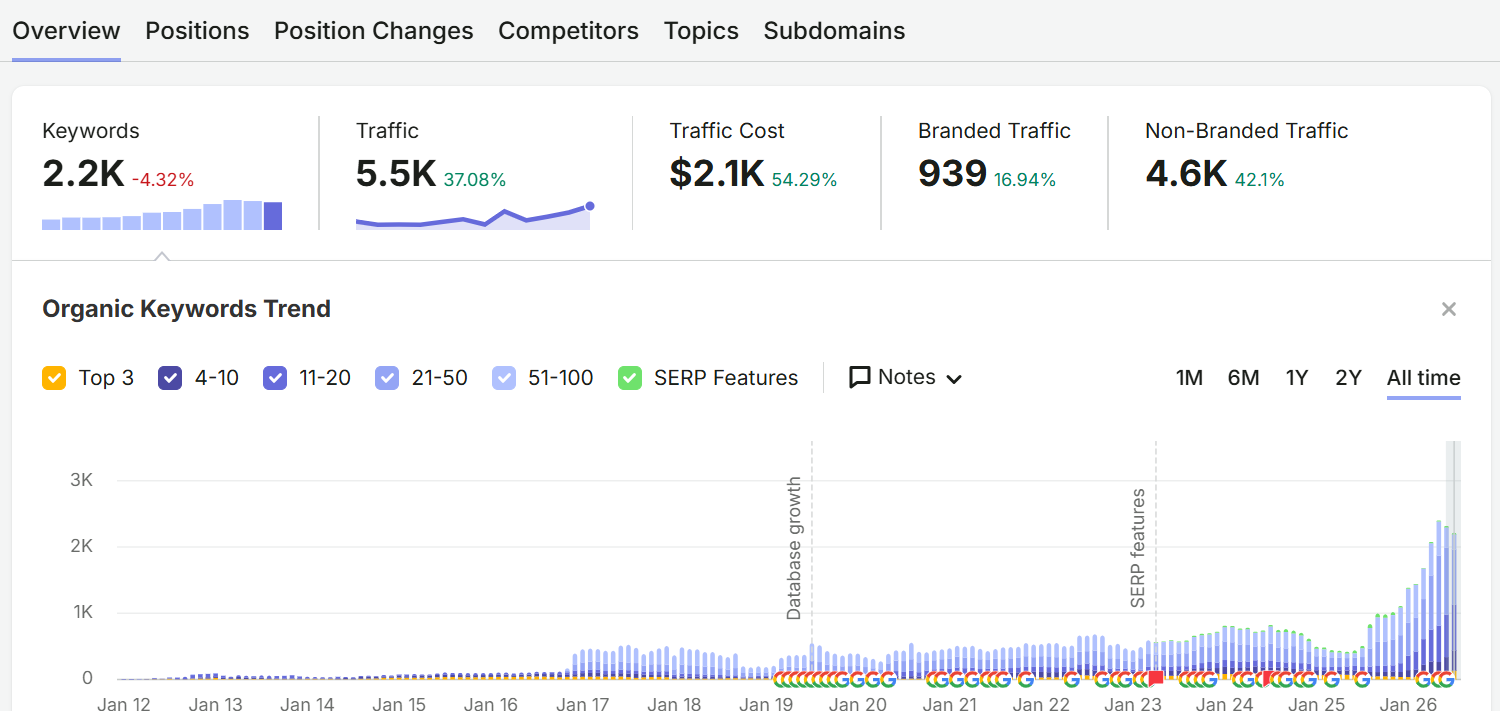Image resolution: width=1500 pixels, height=711 pixels.
Task: Uncheck the Top 3 checkbox
Action: click(x=54, y=378)
